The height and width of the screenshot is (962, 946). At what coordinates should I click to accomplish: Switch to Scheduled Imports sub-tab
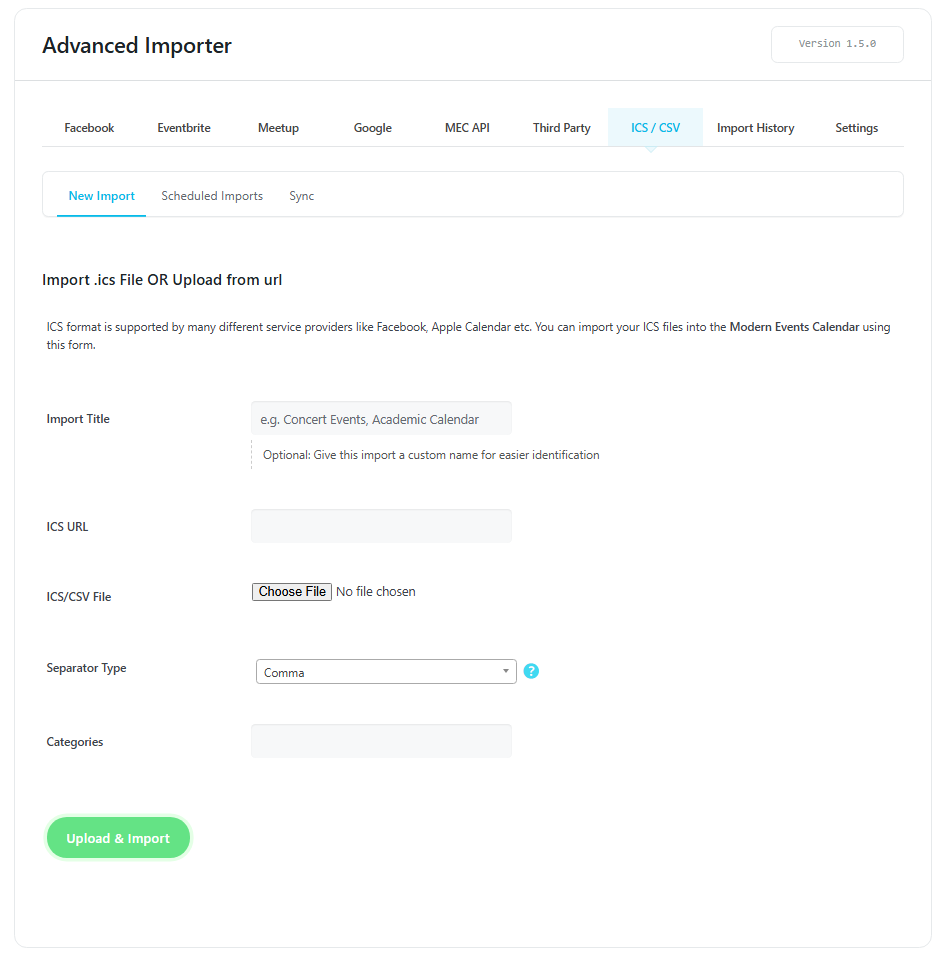(x=212, y=196)
